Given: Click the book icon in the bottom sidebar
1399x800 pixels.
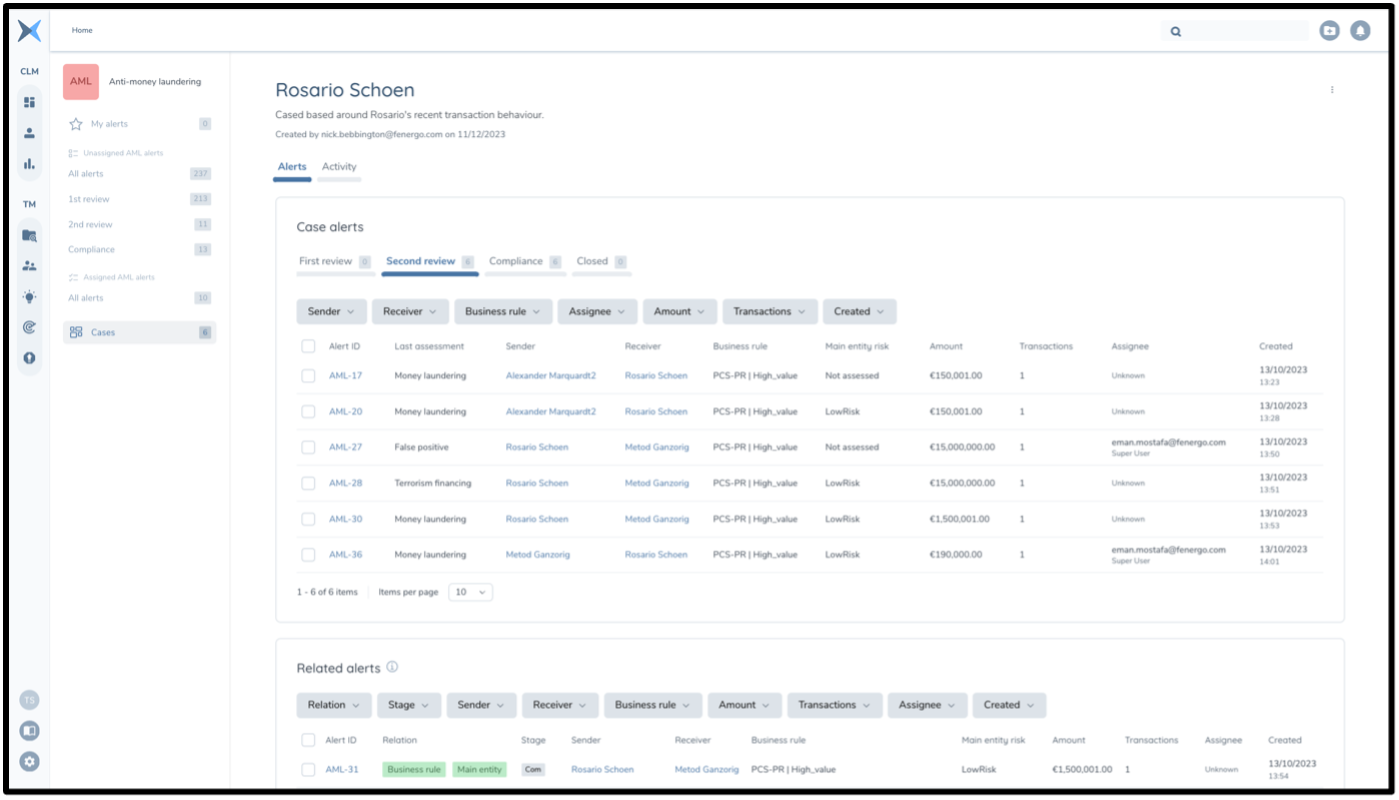Looking at the screenshot, I should 29,731.
